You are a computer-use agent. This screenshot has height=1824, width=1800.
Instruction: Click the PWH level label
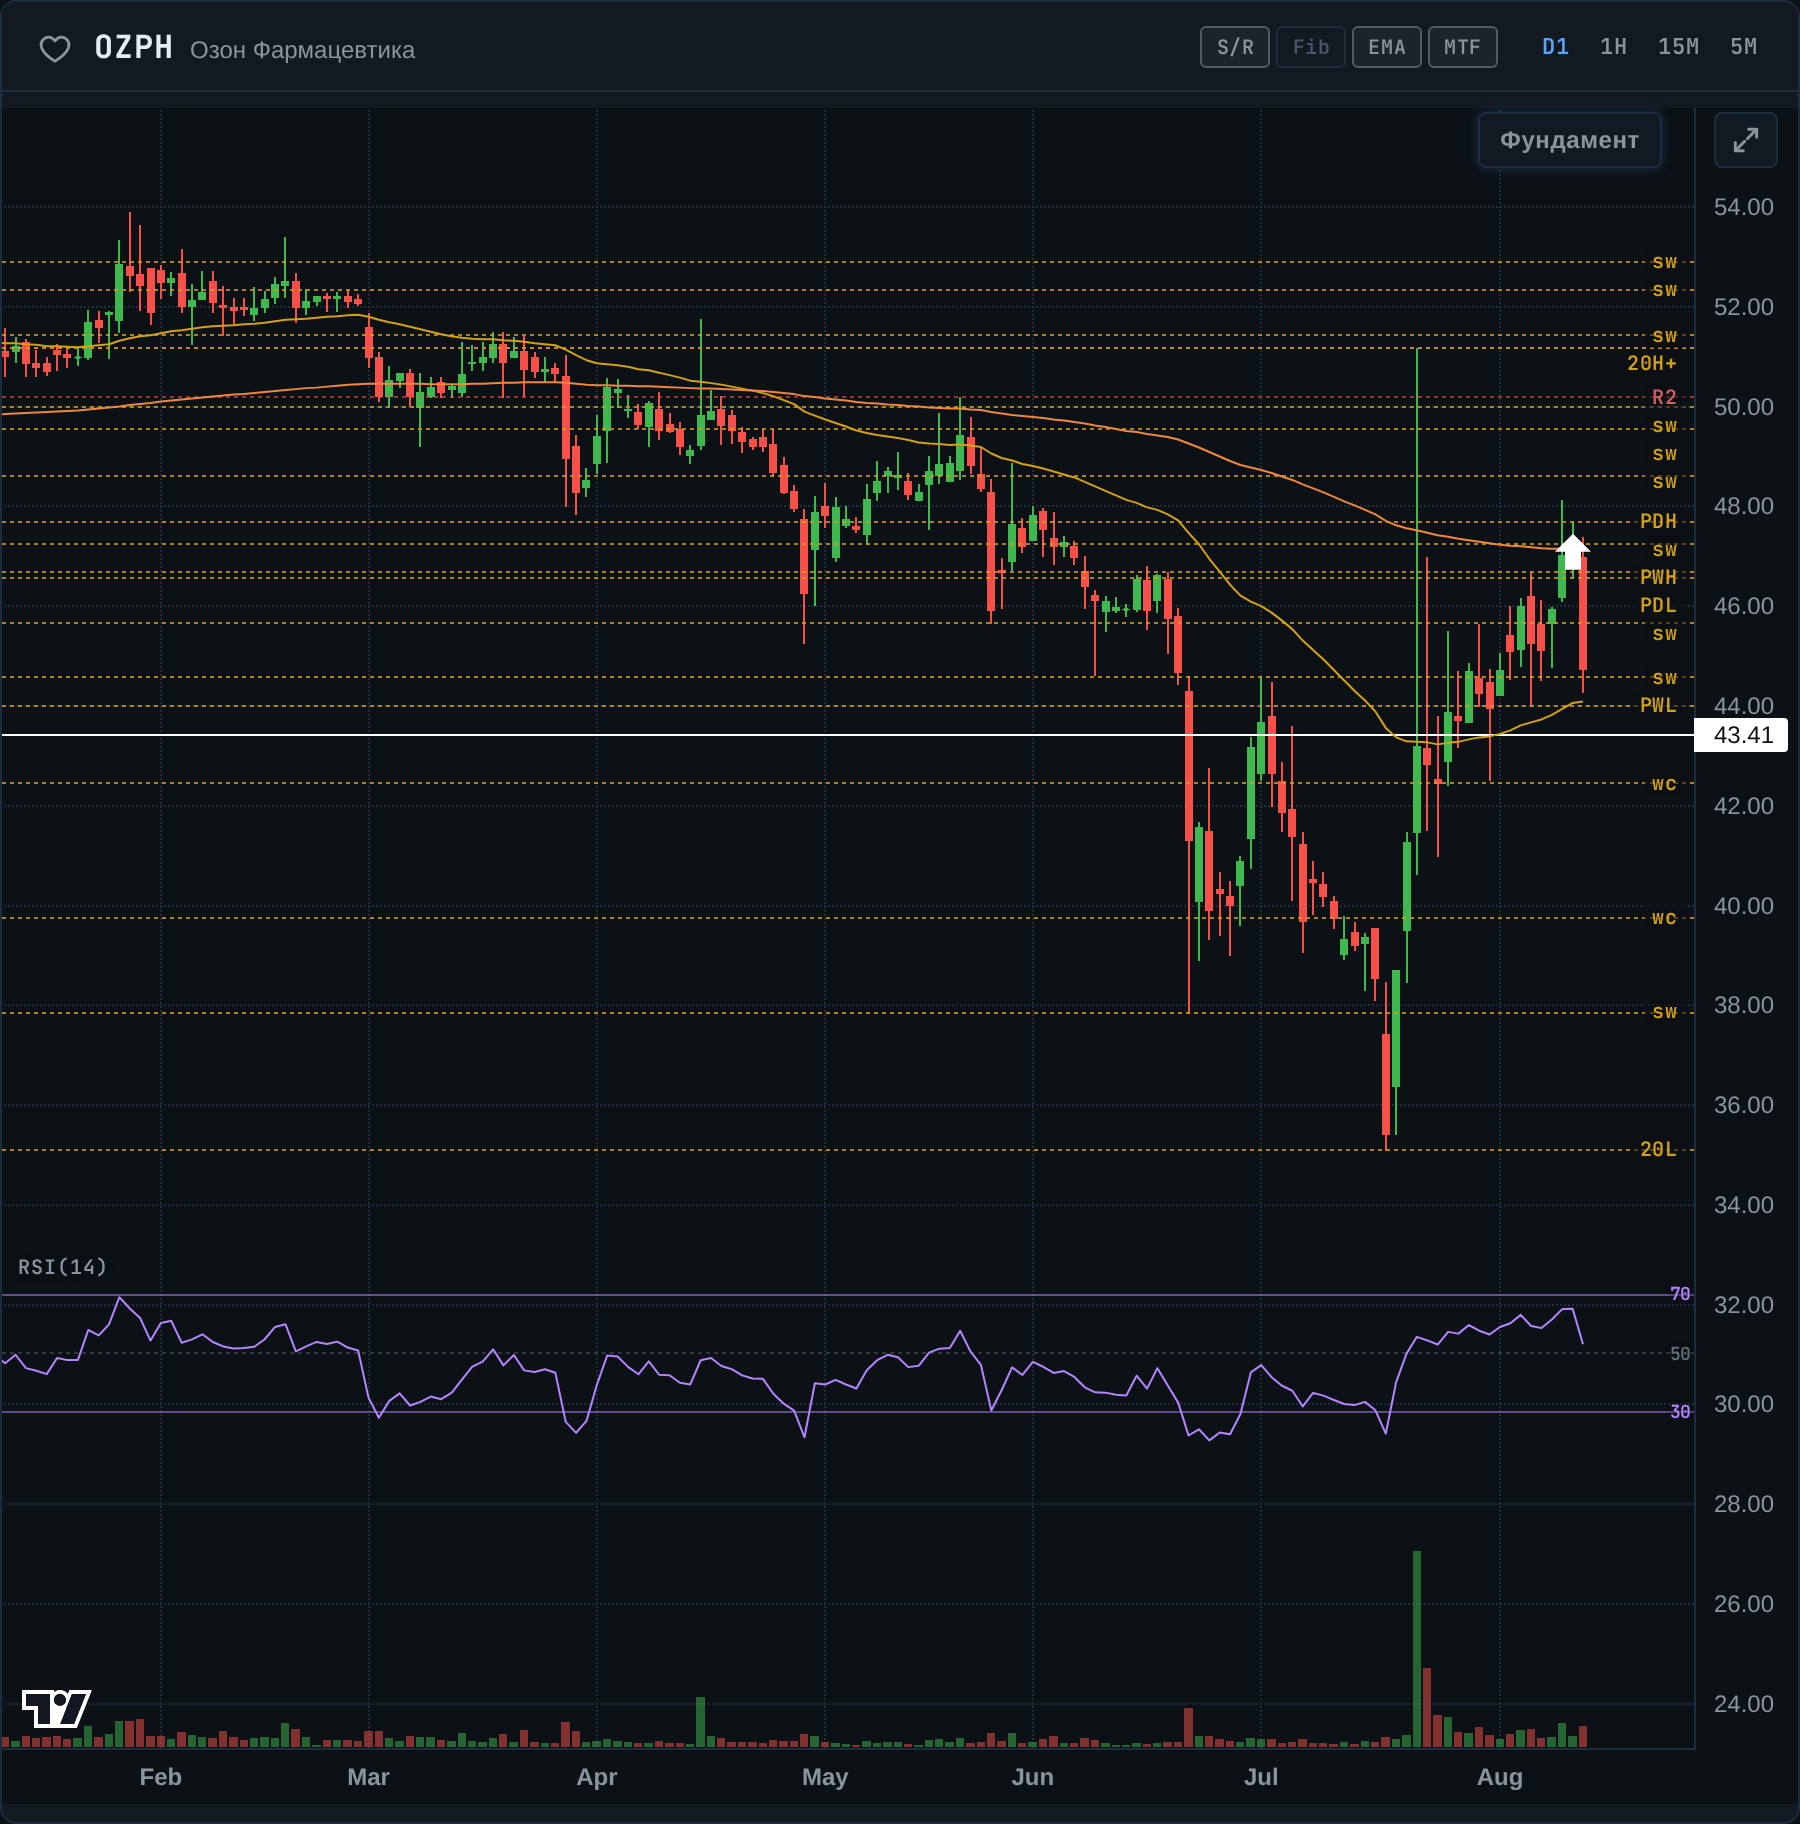tap(1658, 577)
